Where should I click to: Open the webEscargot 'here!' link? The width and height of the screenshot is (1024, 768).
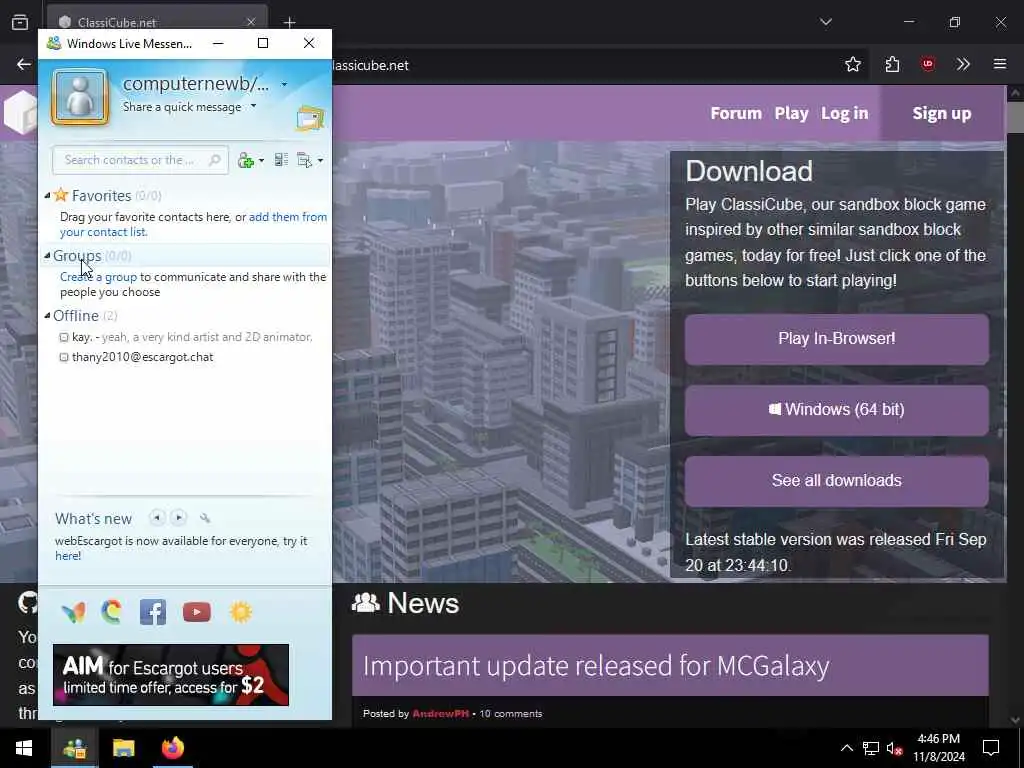[x=68, y=556]
